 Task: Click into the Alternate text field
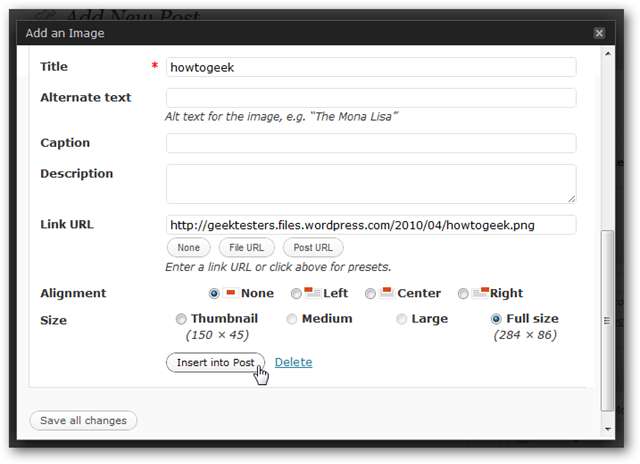point(371,98)
